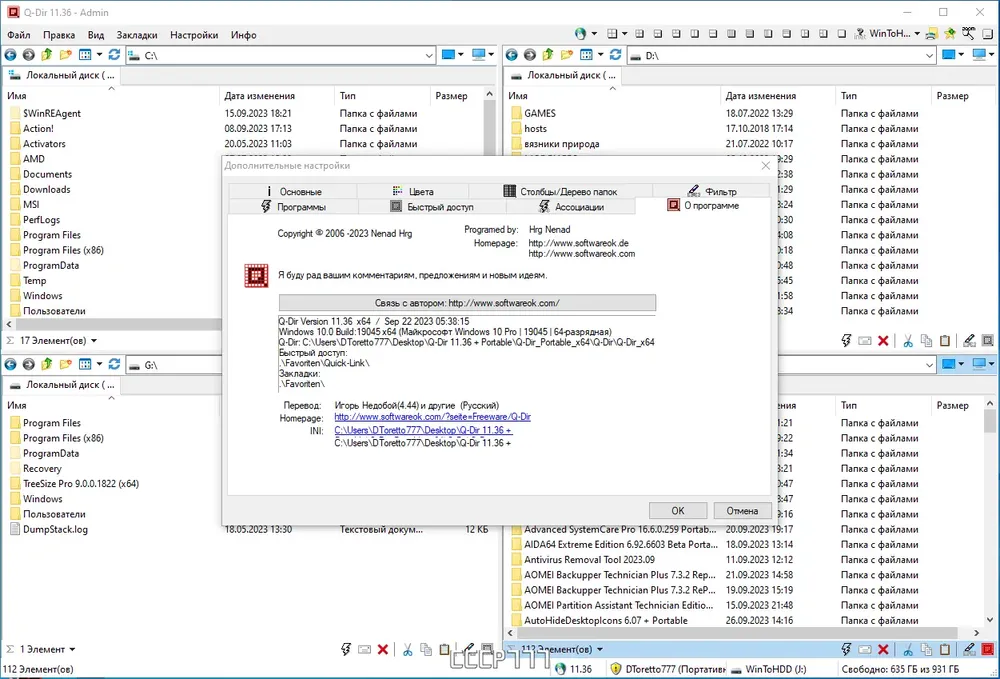Open the view mode dropdown in G:\ pane
Image resolution: width=1000 pixels, height=679 pixels.
[99, 365]
